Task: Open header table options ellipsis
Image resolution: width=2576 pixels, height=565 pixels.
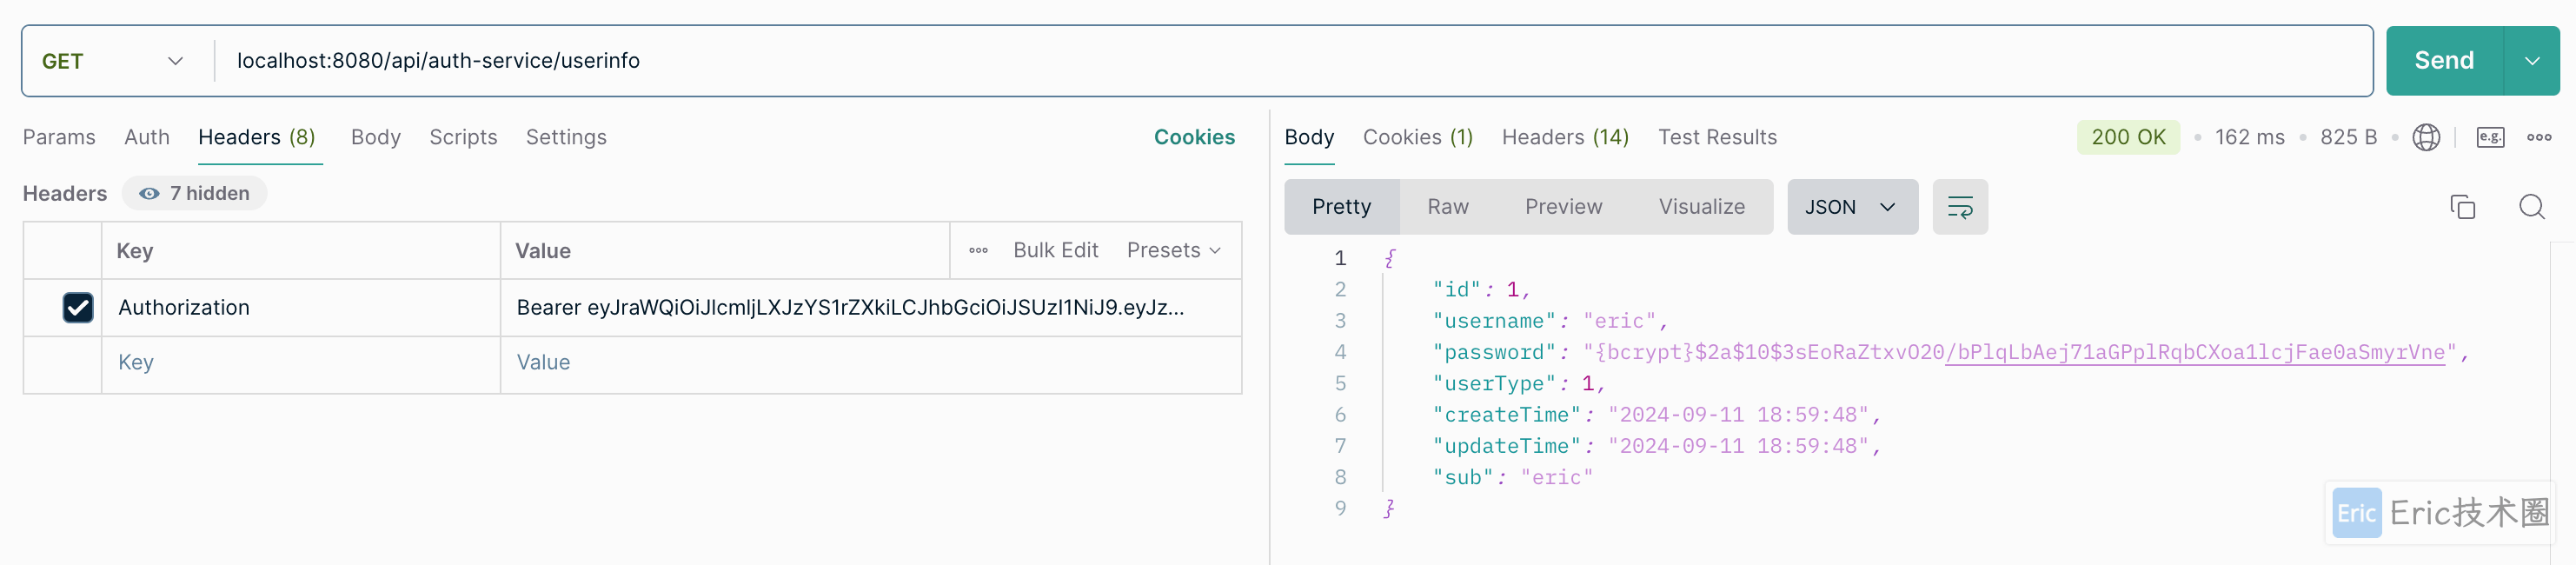Action: click(x=978, y=250)
